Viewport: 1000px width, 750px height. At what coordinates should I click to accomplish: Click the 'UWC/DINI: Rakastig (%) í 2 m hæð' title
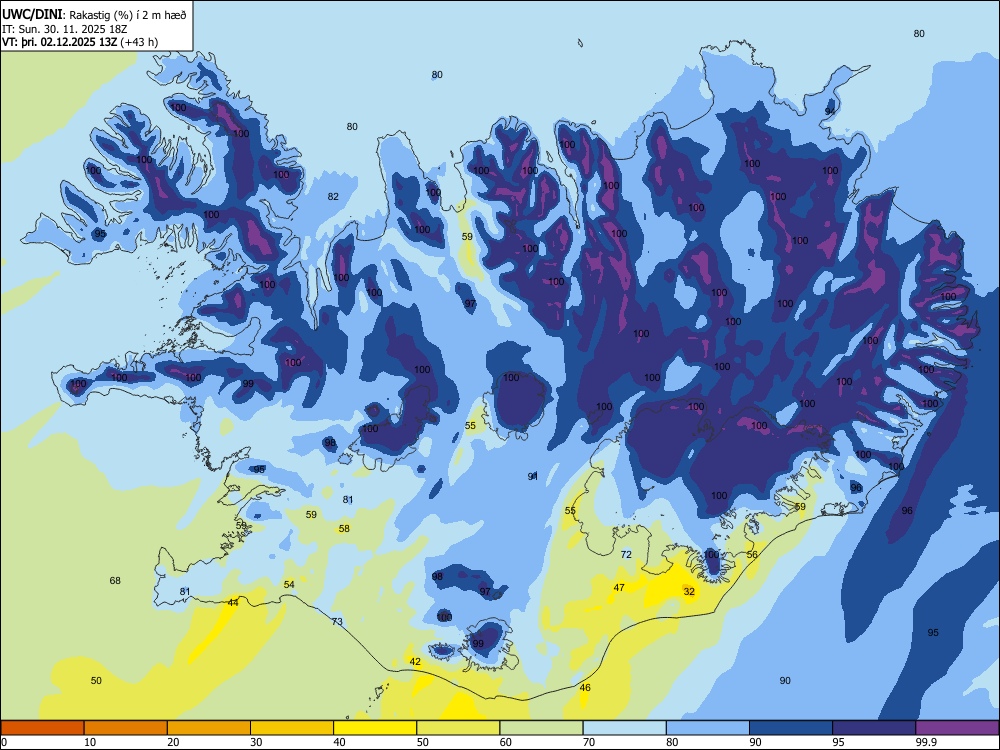click(x=94, y=15)
